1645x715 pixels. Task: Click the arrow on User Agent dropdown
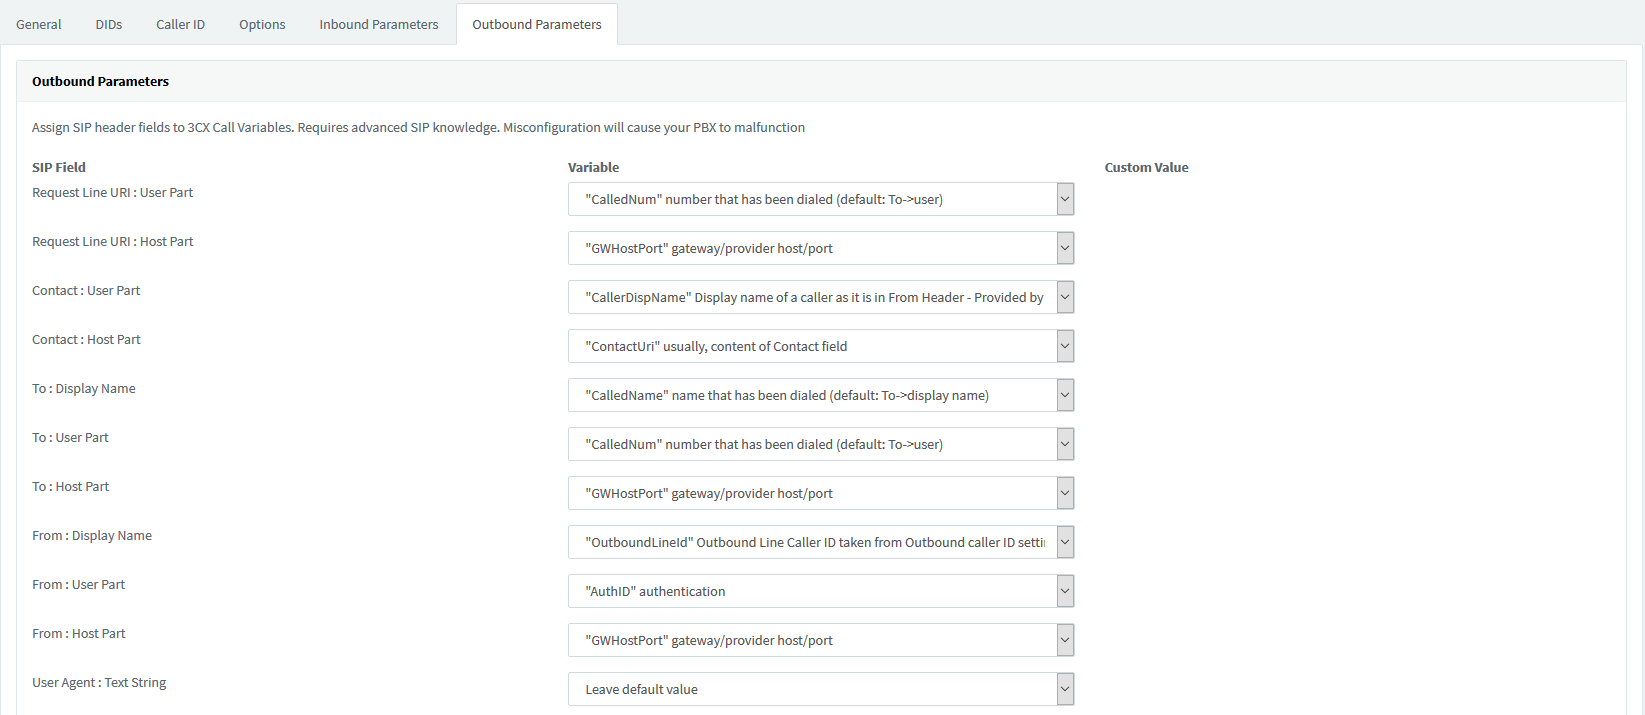1065,689
